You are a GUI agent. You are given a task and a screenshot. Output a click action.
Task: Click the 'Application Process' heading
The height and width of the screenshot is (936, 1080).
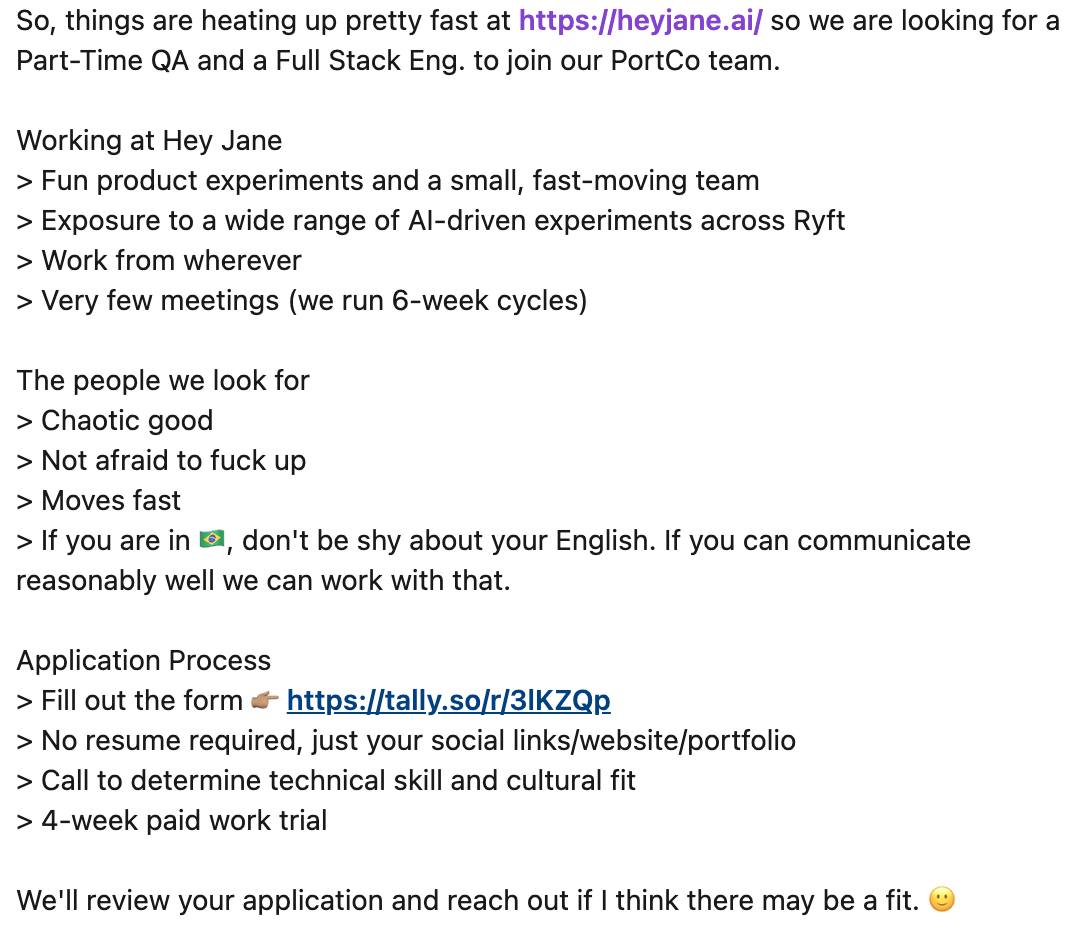point(144,661)
